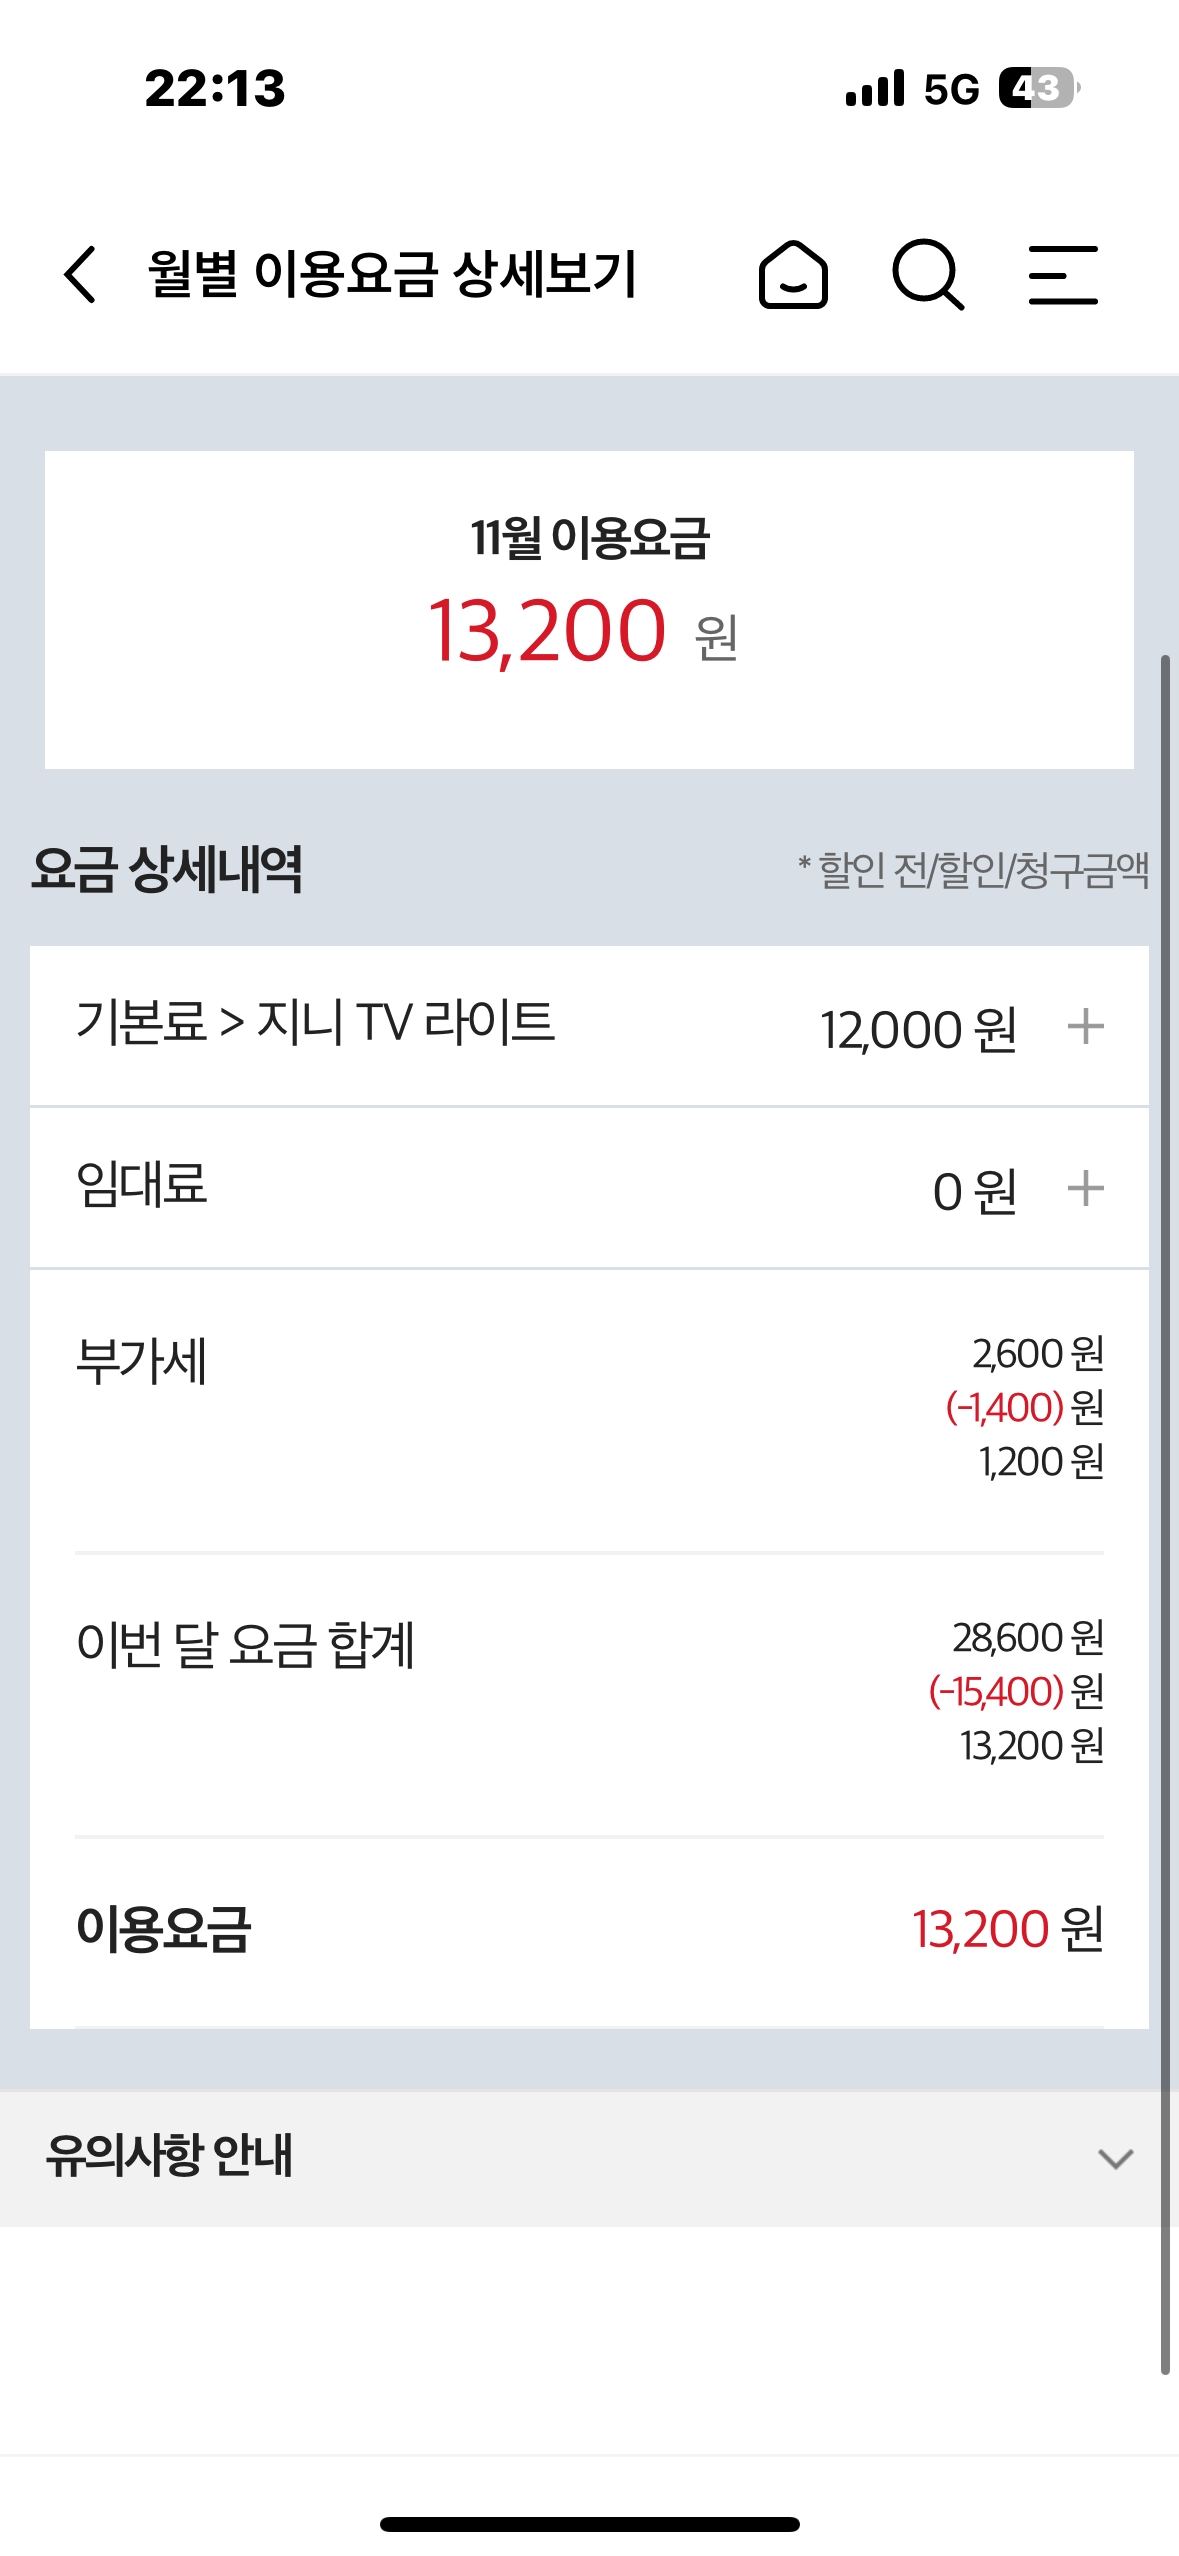1179x2556 pixels.
Task: Tap the 11월 이용요금 summary card
Action: pos(589,609)
